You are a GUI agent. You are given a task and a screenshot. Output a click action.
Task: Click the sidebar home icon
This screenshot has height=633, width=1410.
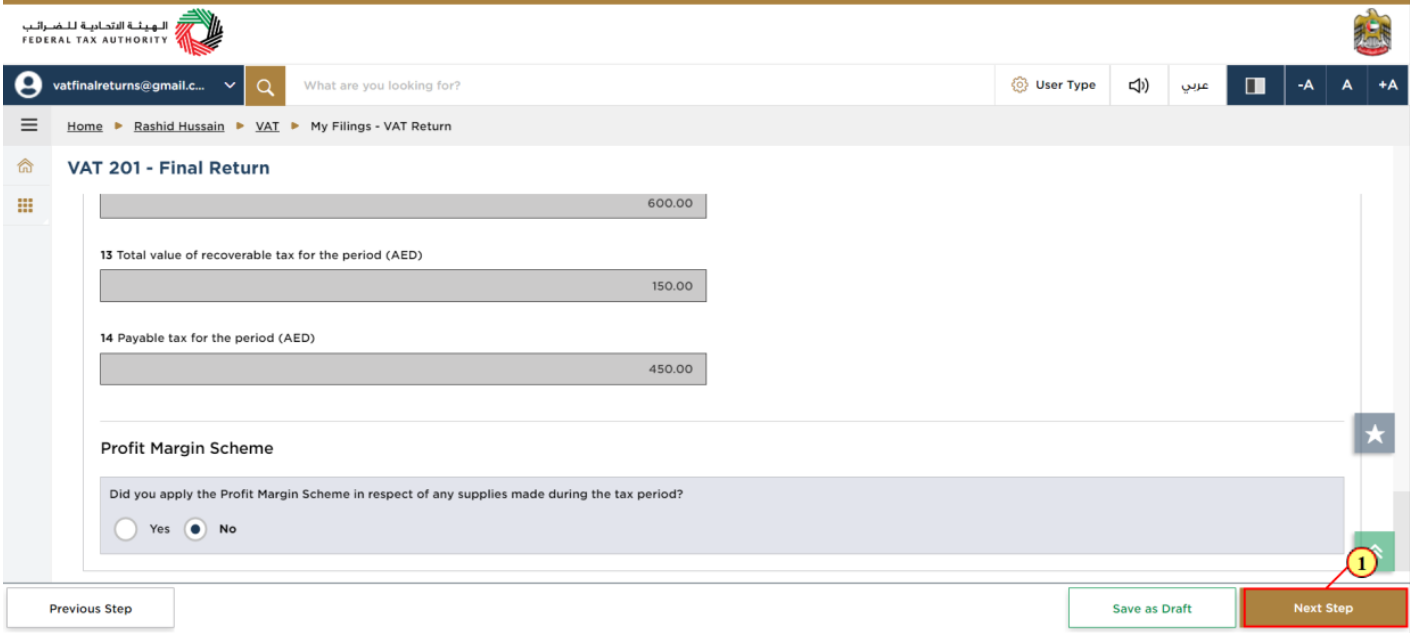coord(26,167)
